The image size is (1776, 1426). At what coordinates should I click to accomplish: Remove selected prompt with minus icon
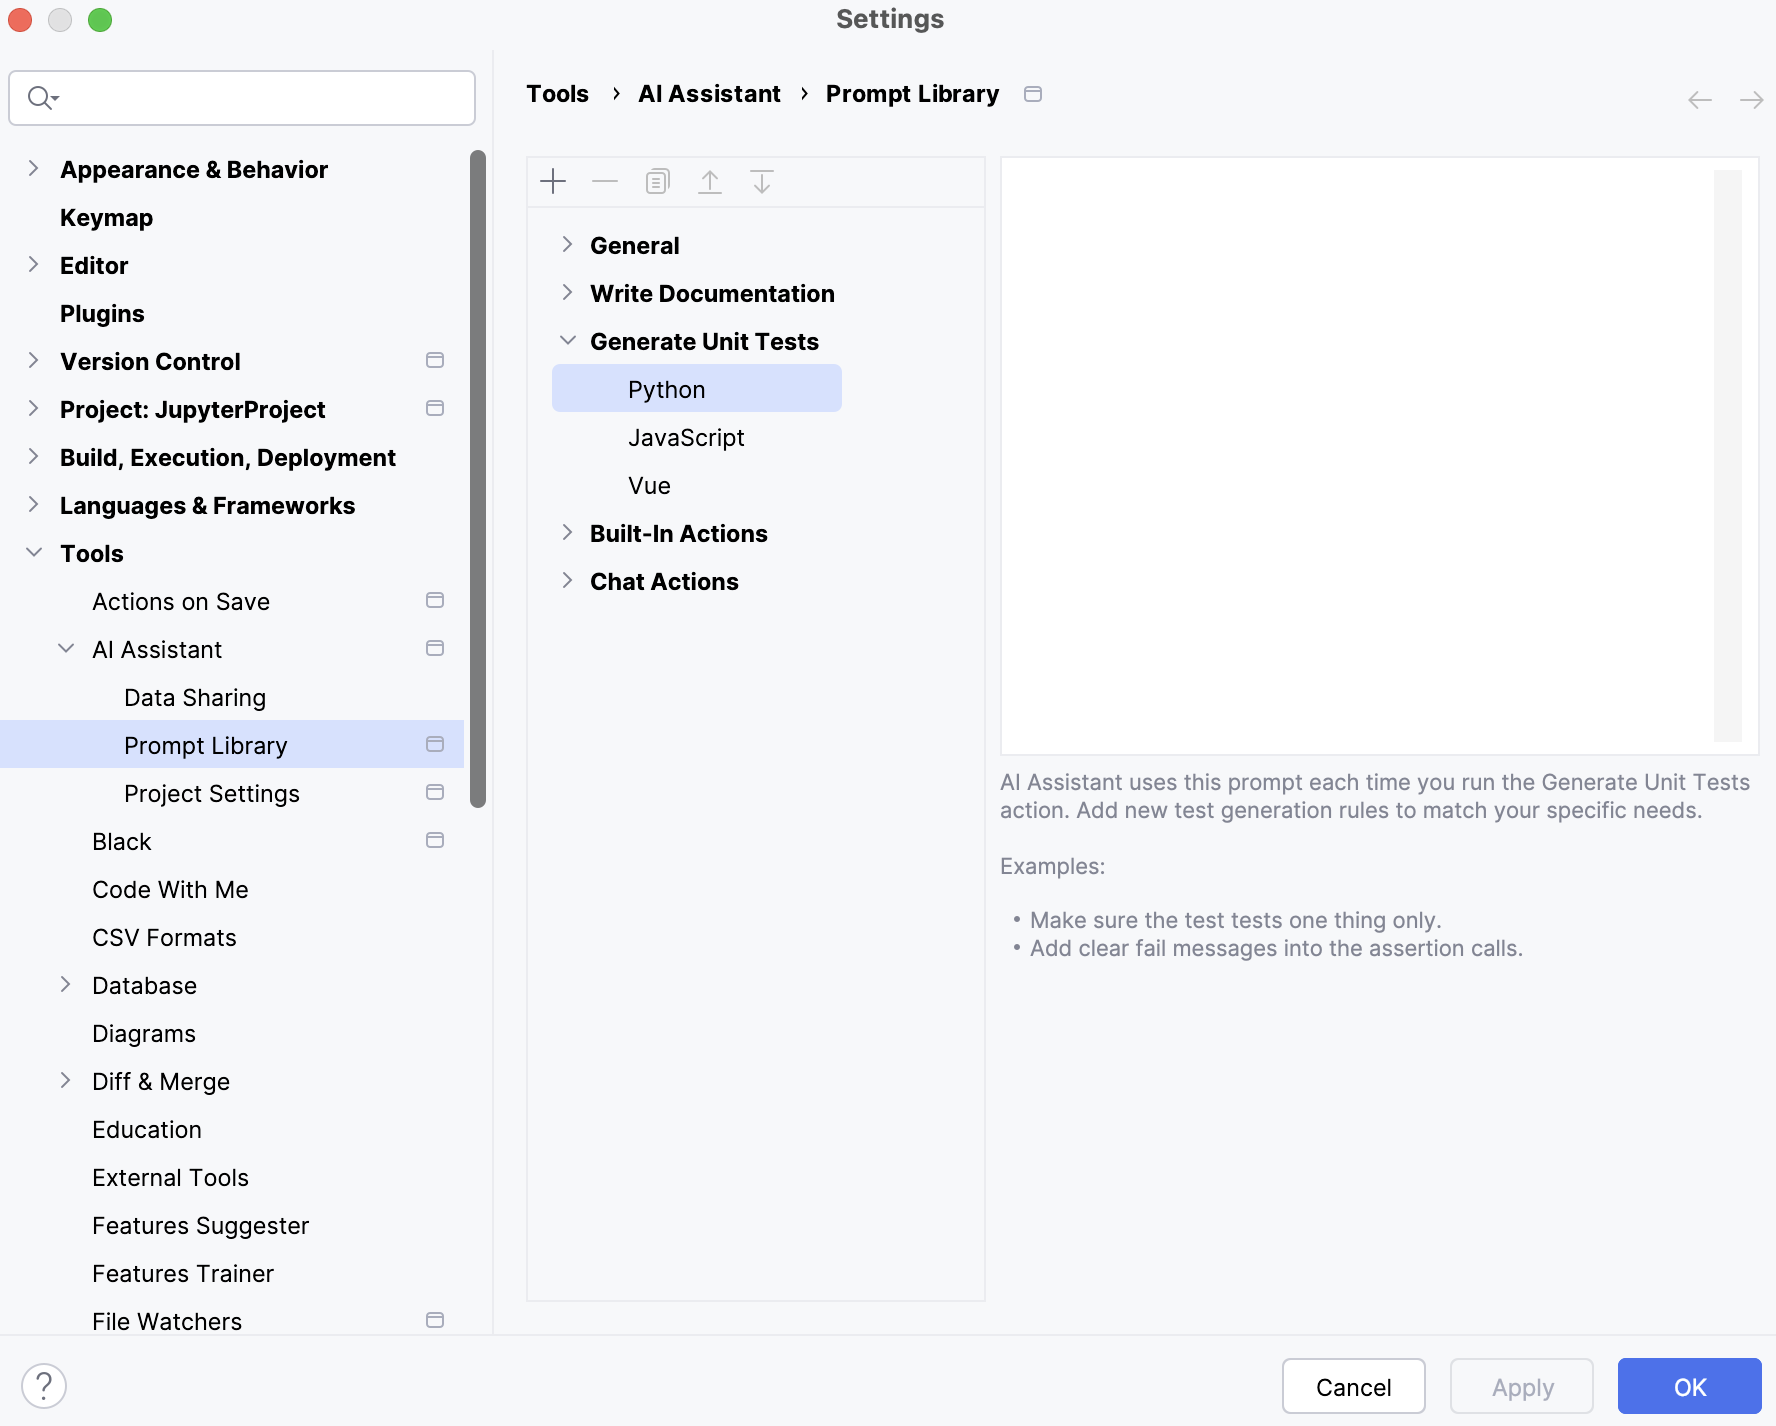point(605,181)
